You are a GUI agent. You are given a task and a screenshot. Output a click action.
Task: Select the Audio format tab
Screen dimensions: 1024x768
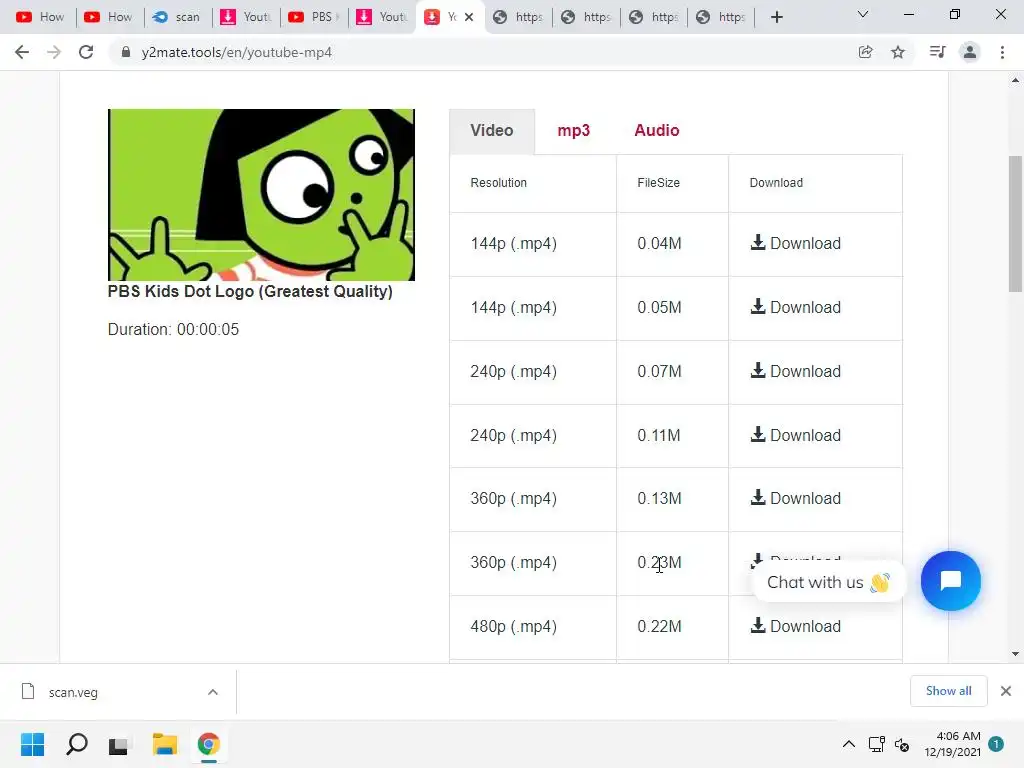click(657, 131)
